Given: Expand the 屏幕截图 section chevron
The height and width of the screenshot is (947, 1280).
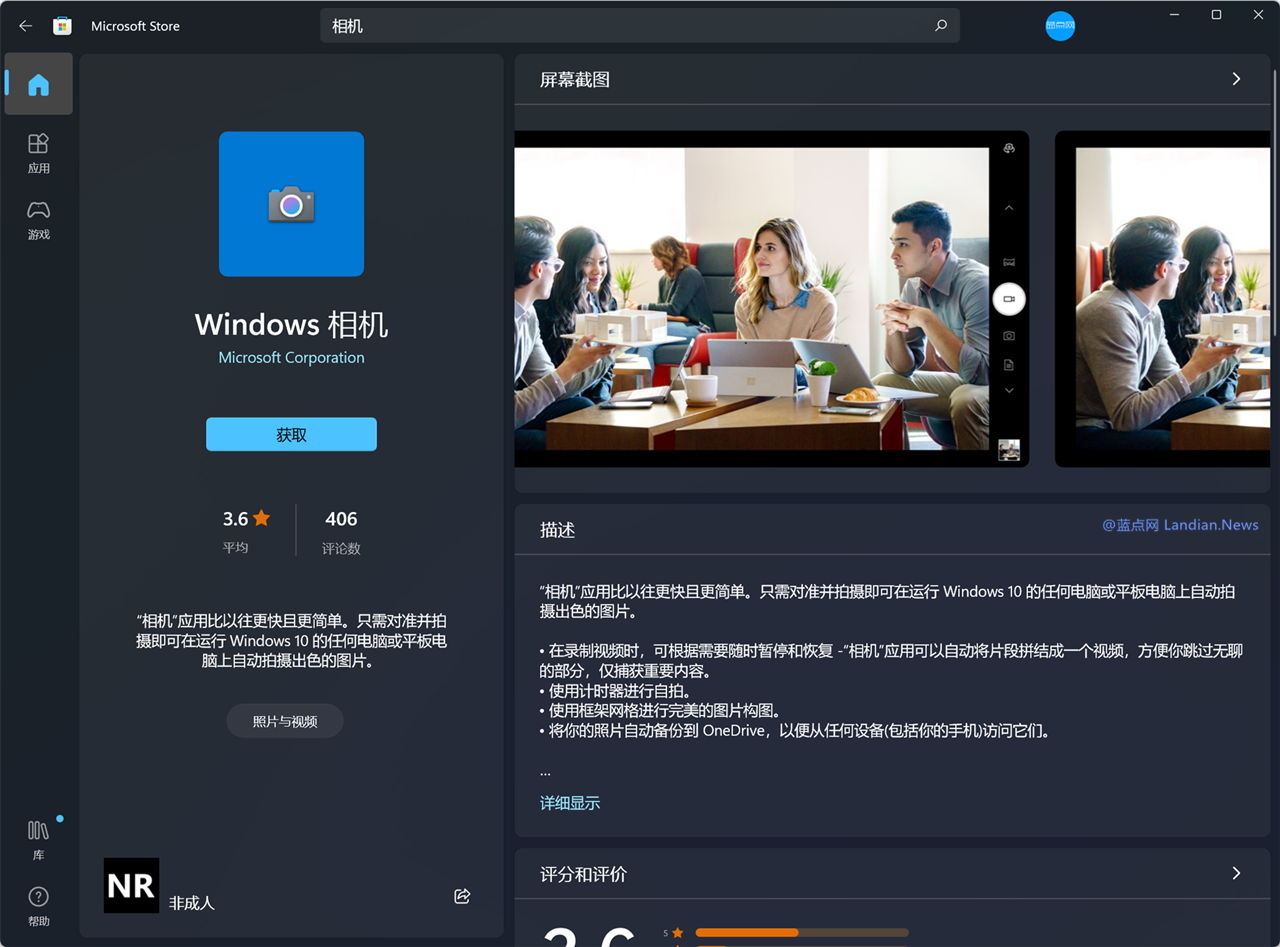Looking at the screenshot, I should tap(1237, 79).
